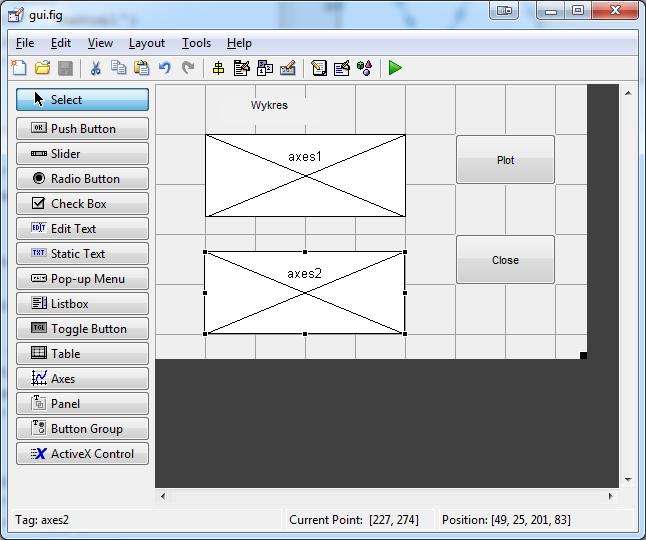Click the horizontal scrollbar right arrow
This screenshot has width=646, height=540.
tap(611, 496)
